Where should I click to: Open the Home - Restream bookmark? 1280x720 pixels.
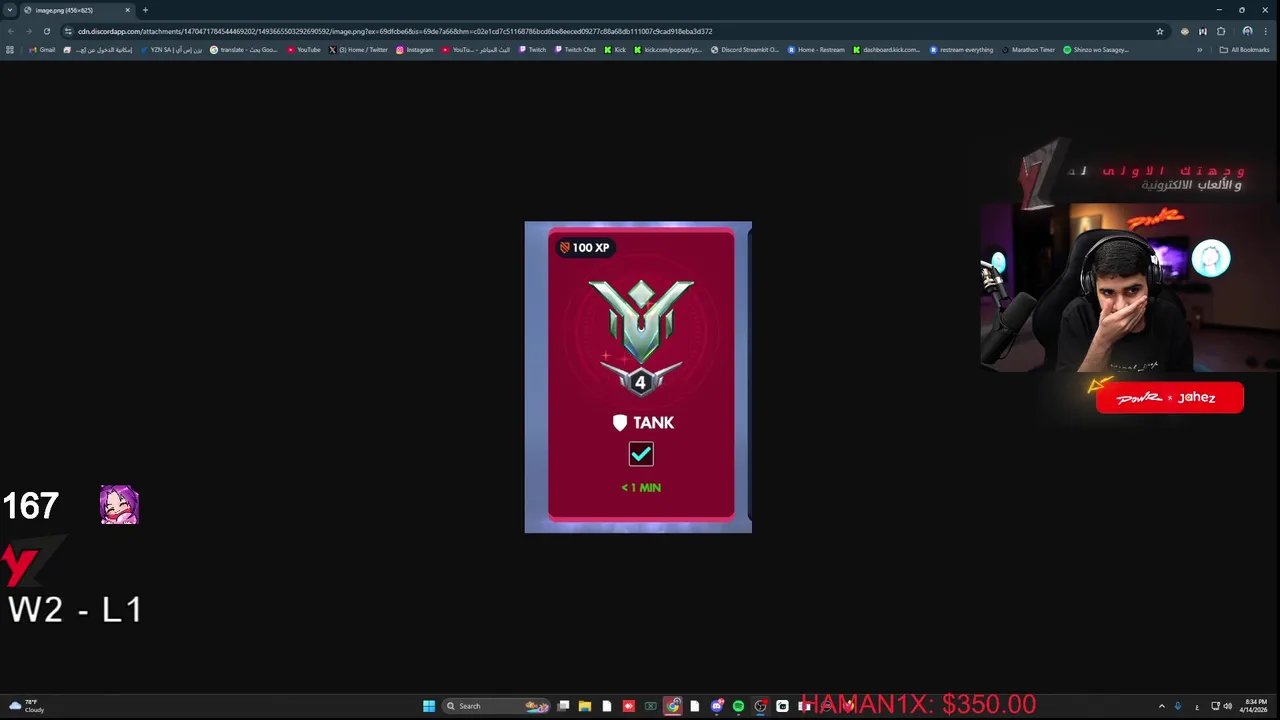coord(816,50)
